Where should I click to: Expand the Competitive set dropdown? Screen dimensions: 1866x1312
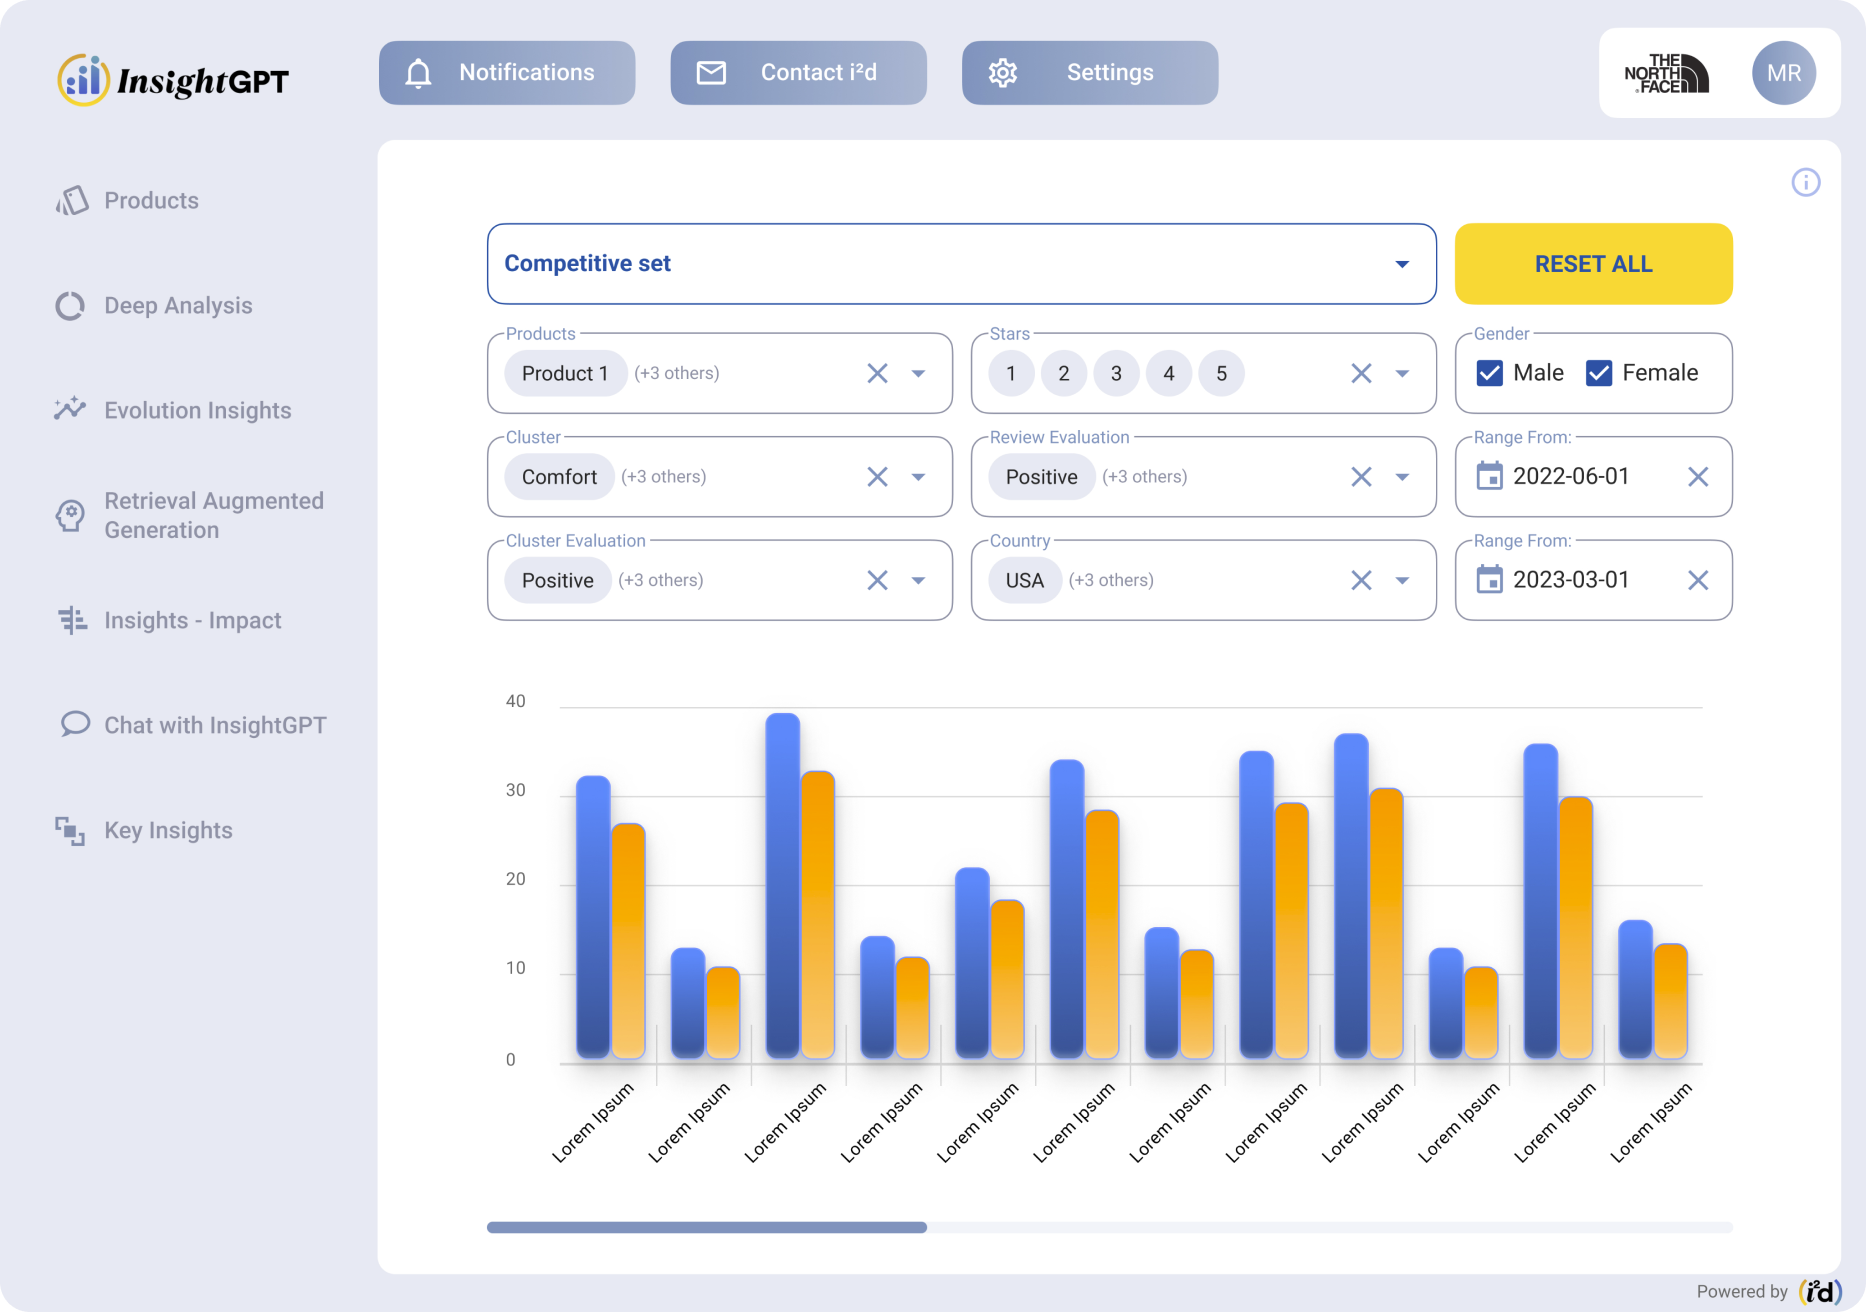1401,264
